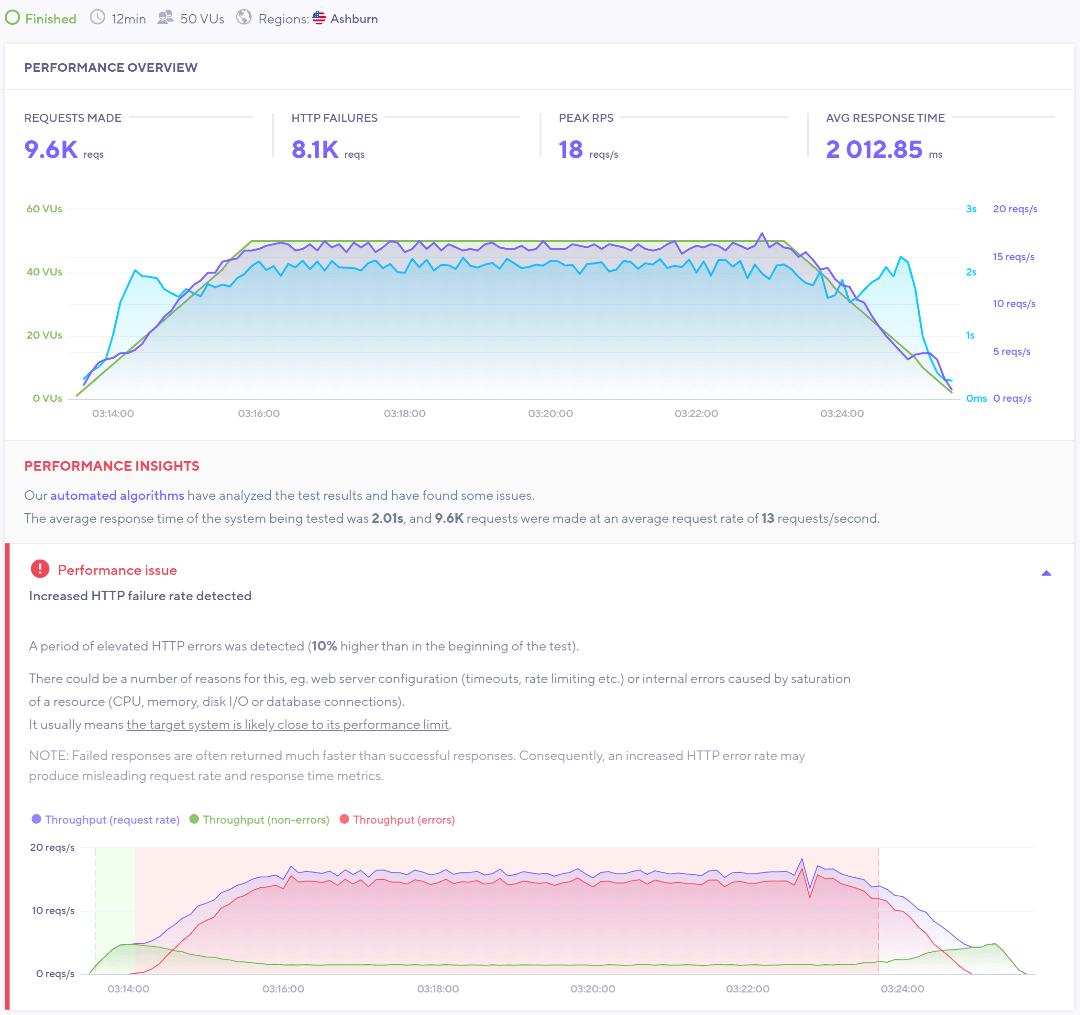Expand the HTTP FAILURES metric details
This screenshot has height=1015, width=1080.
[404, 135]
